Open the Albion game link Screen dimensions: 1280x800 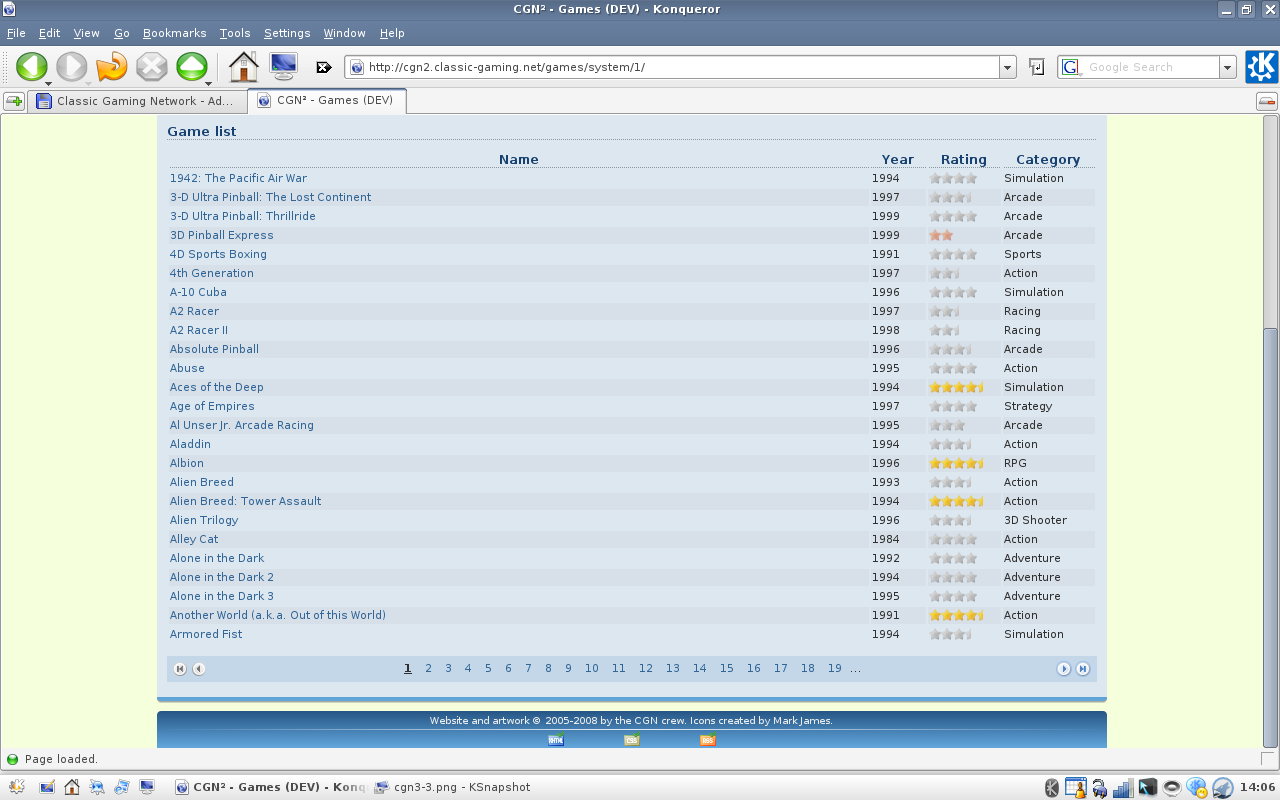pos(187,463)
